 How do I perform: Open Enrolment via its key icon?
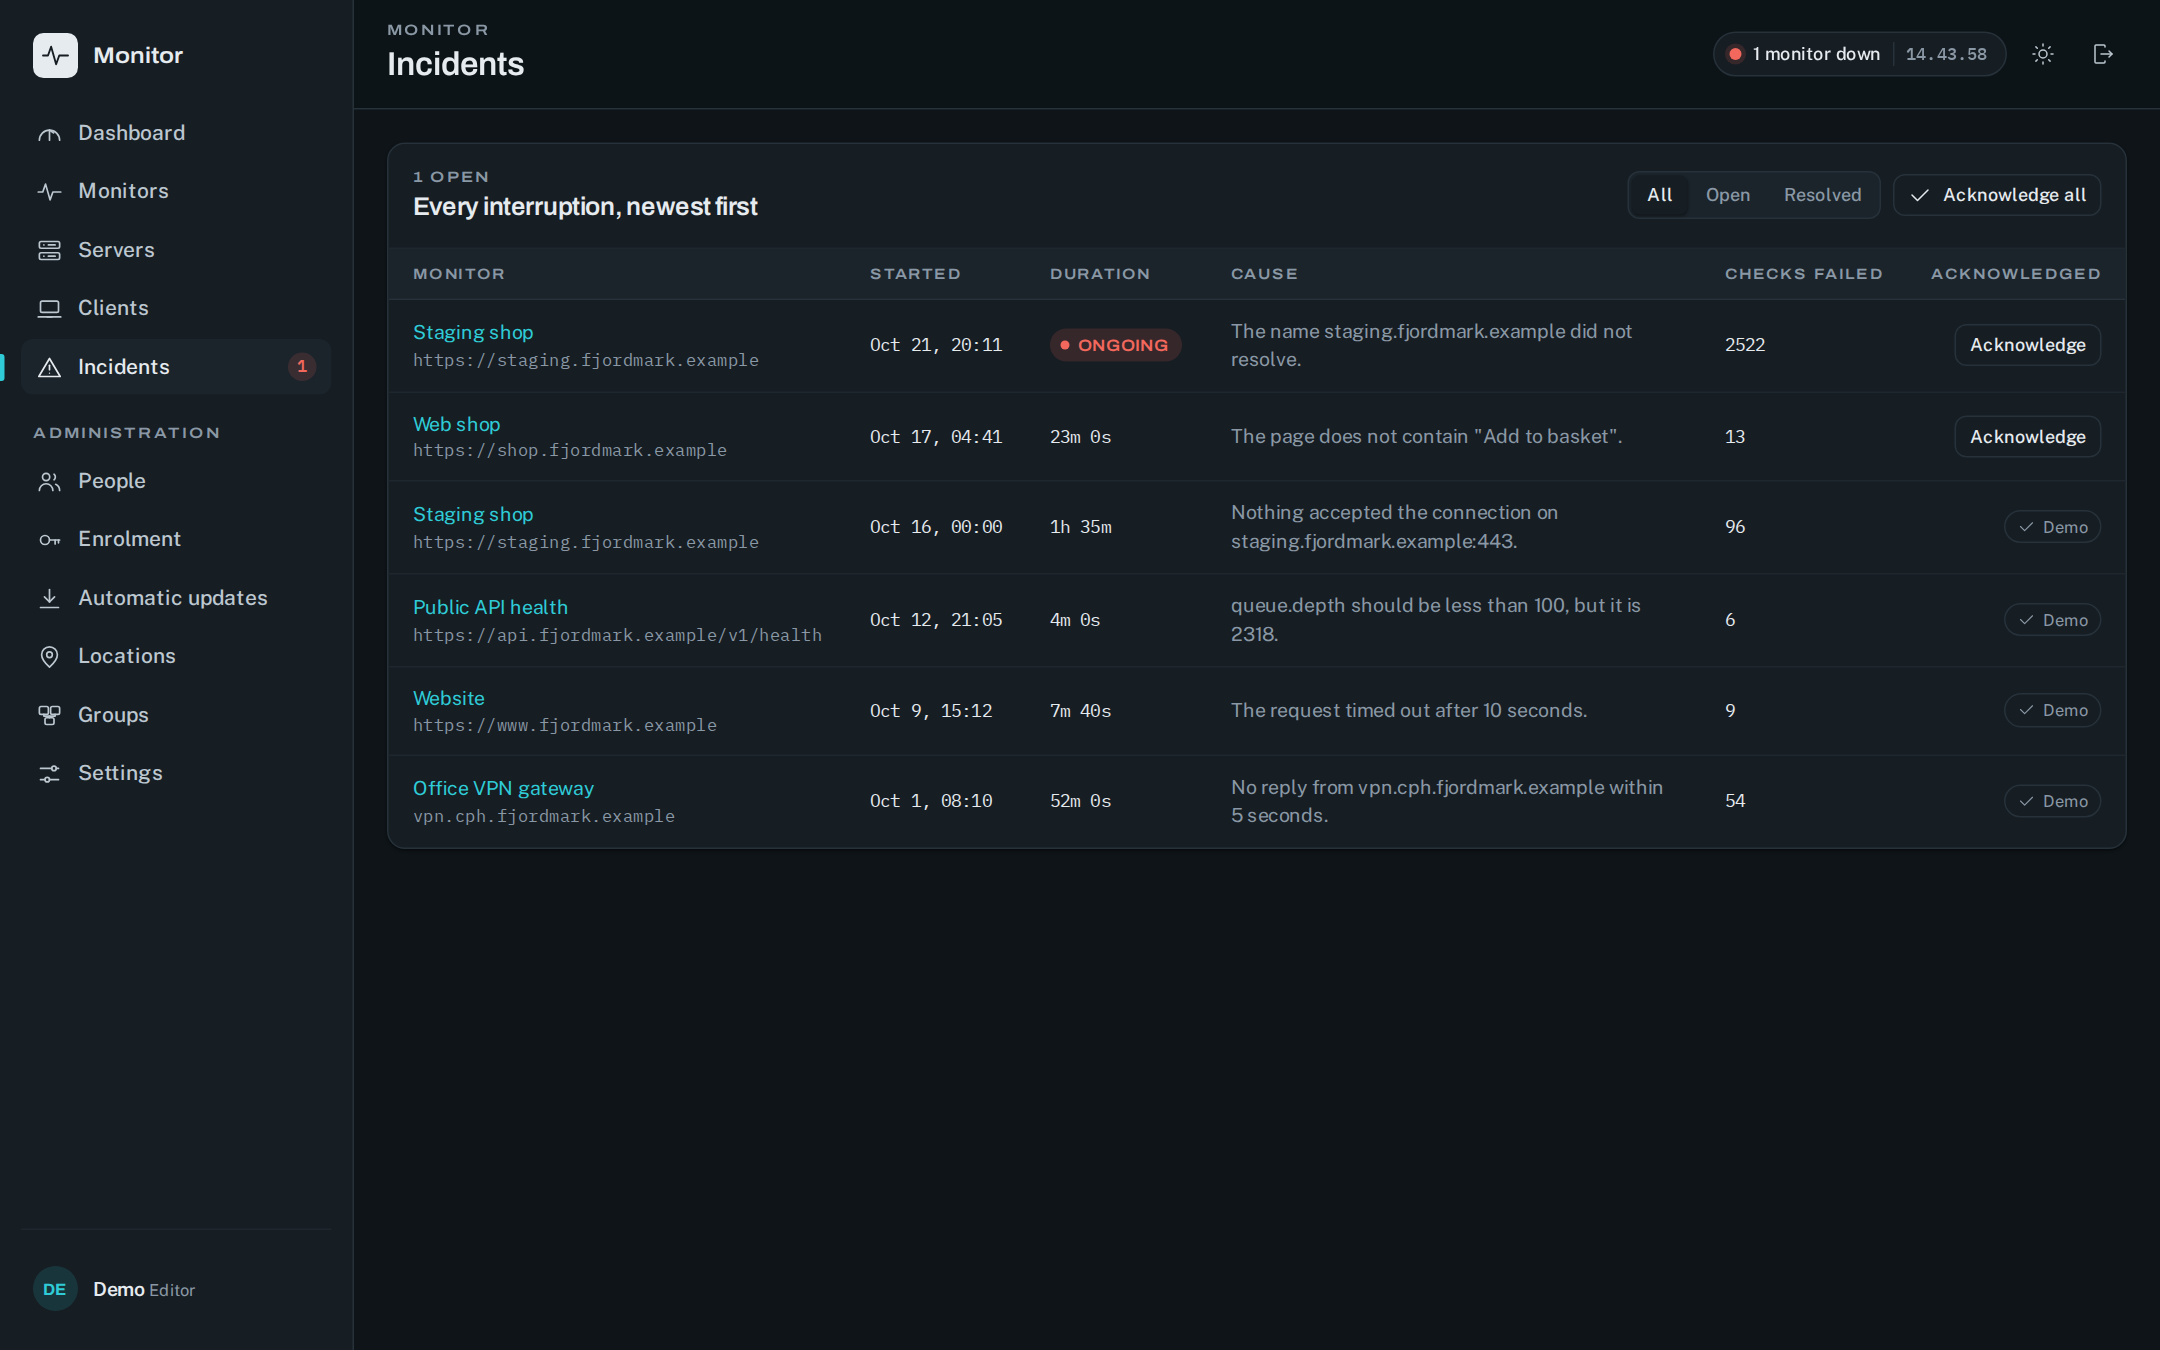click(x=49, y=540)
